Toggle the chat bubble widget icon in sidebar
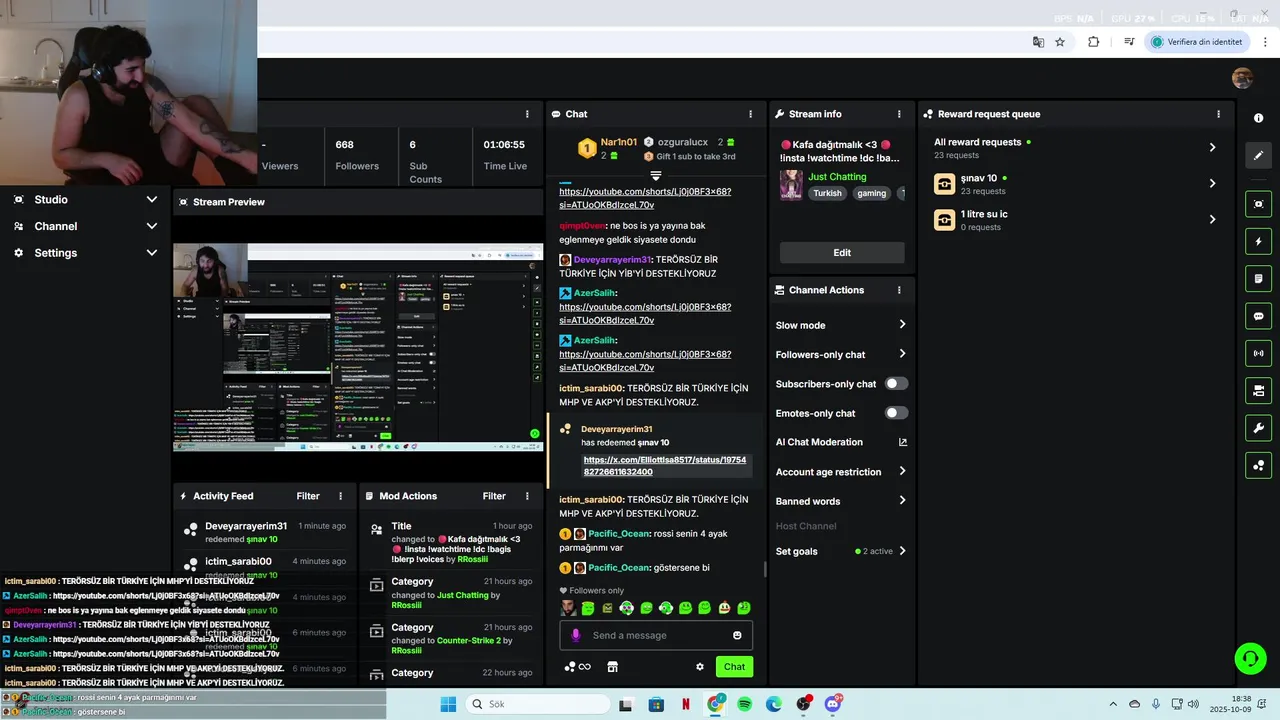The width and height of the screenshot is (1280, 720). click(1258, 316)
